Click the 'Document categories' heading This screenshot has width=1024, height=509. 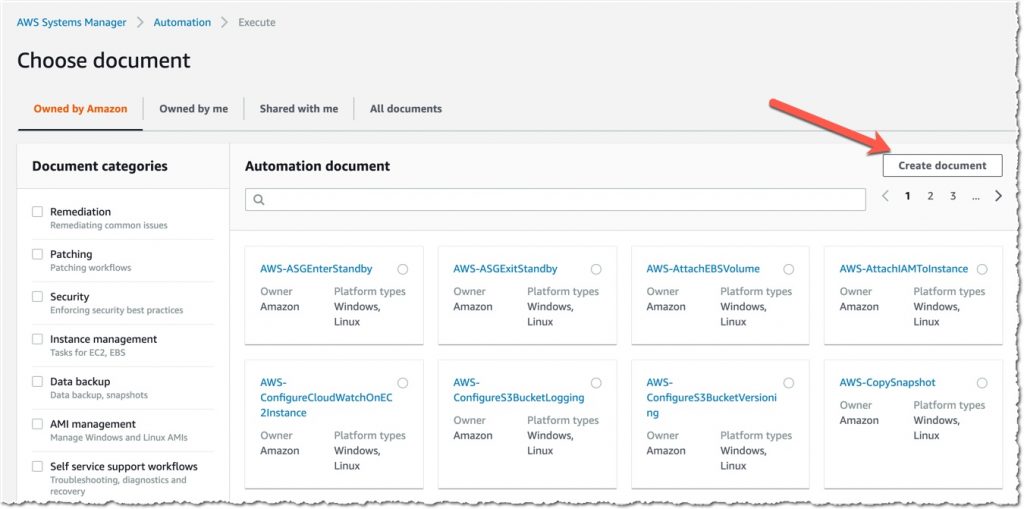pyautogui.click(x=100, y=166)
